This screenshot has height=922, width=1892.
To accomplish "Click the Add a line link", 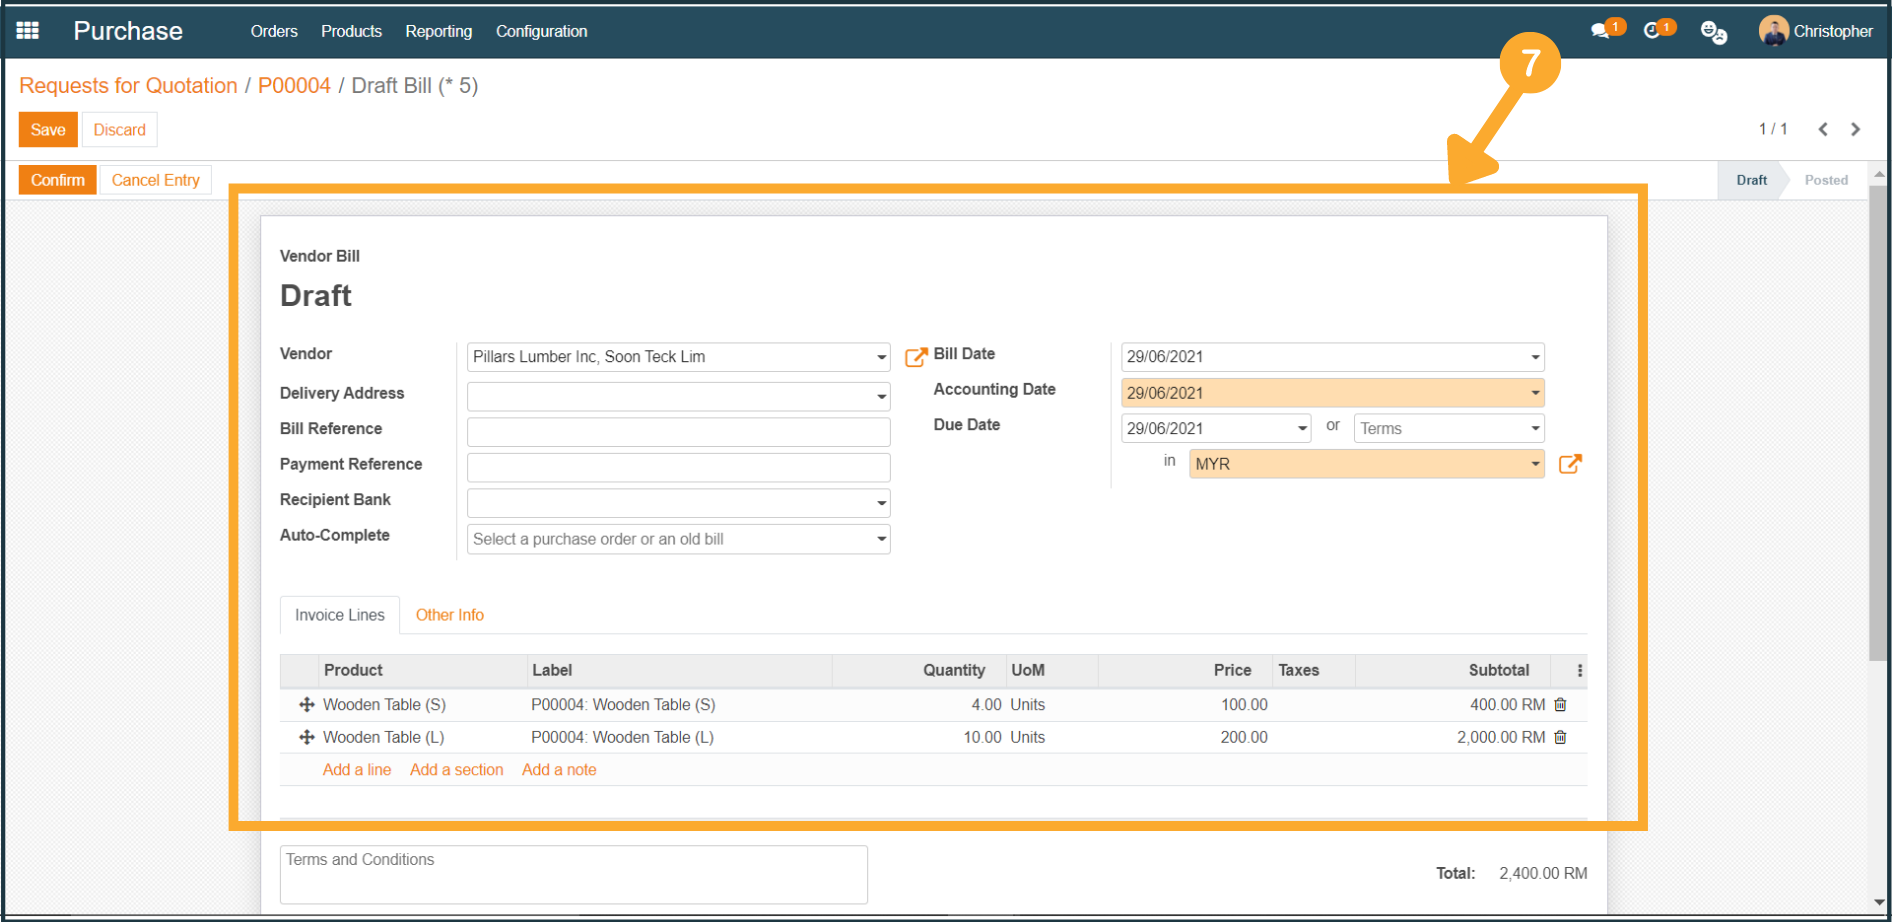I will tap(356, 770).
